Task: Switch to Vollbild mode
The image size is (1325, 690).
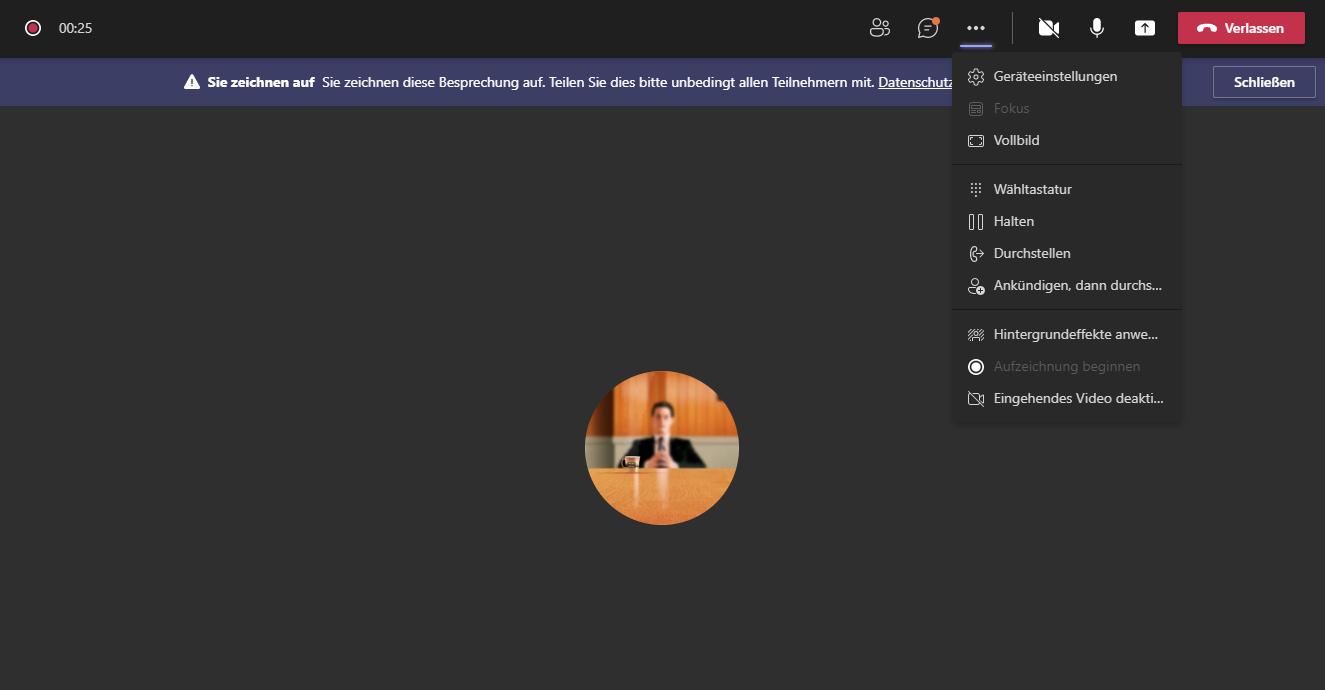Action: click(x=1067, y=140)
